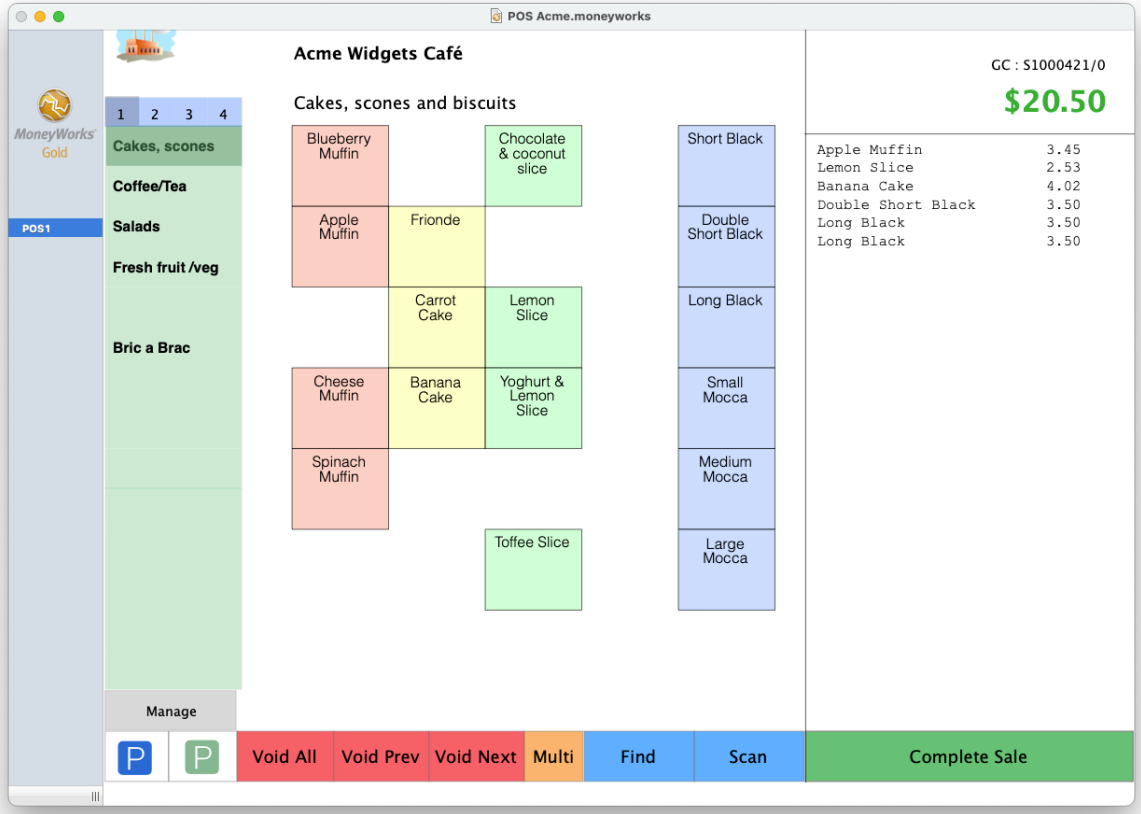Click the MoneyWorks Gold logo
Image resolution: width=1141 pixels, height=814 pixels.
tap(55, 124)
